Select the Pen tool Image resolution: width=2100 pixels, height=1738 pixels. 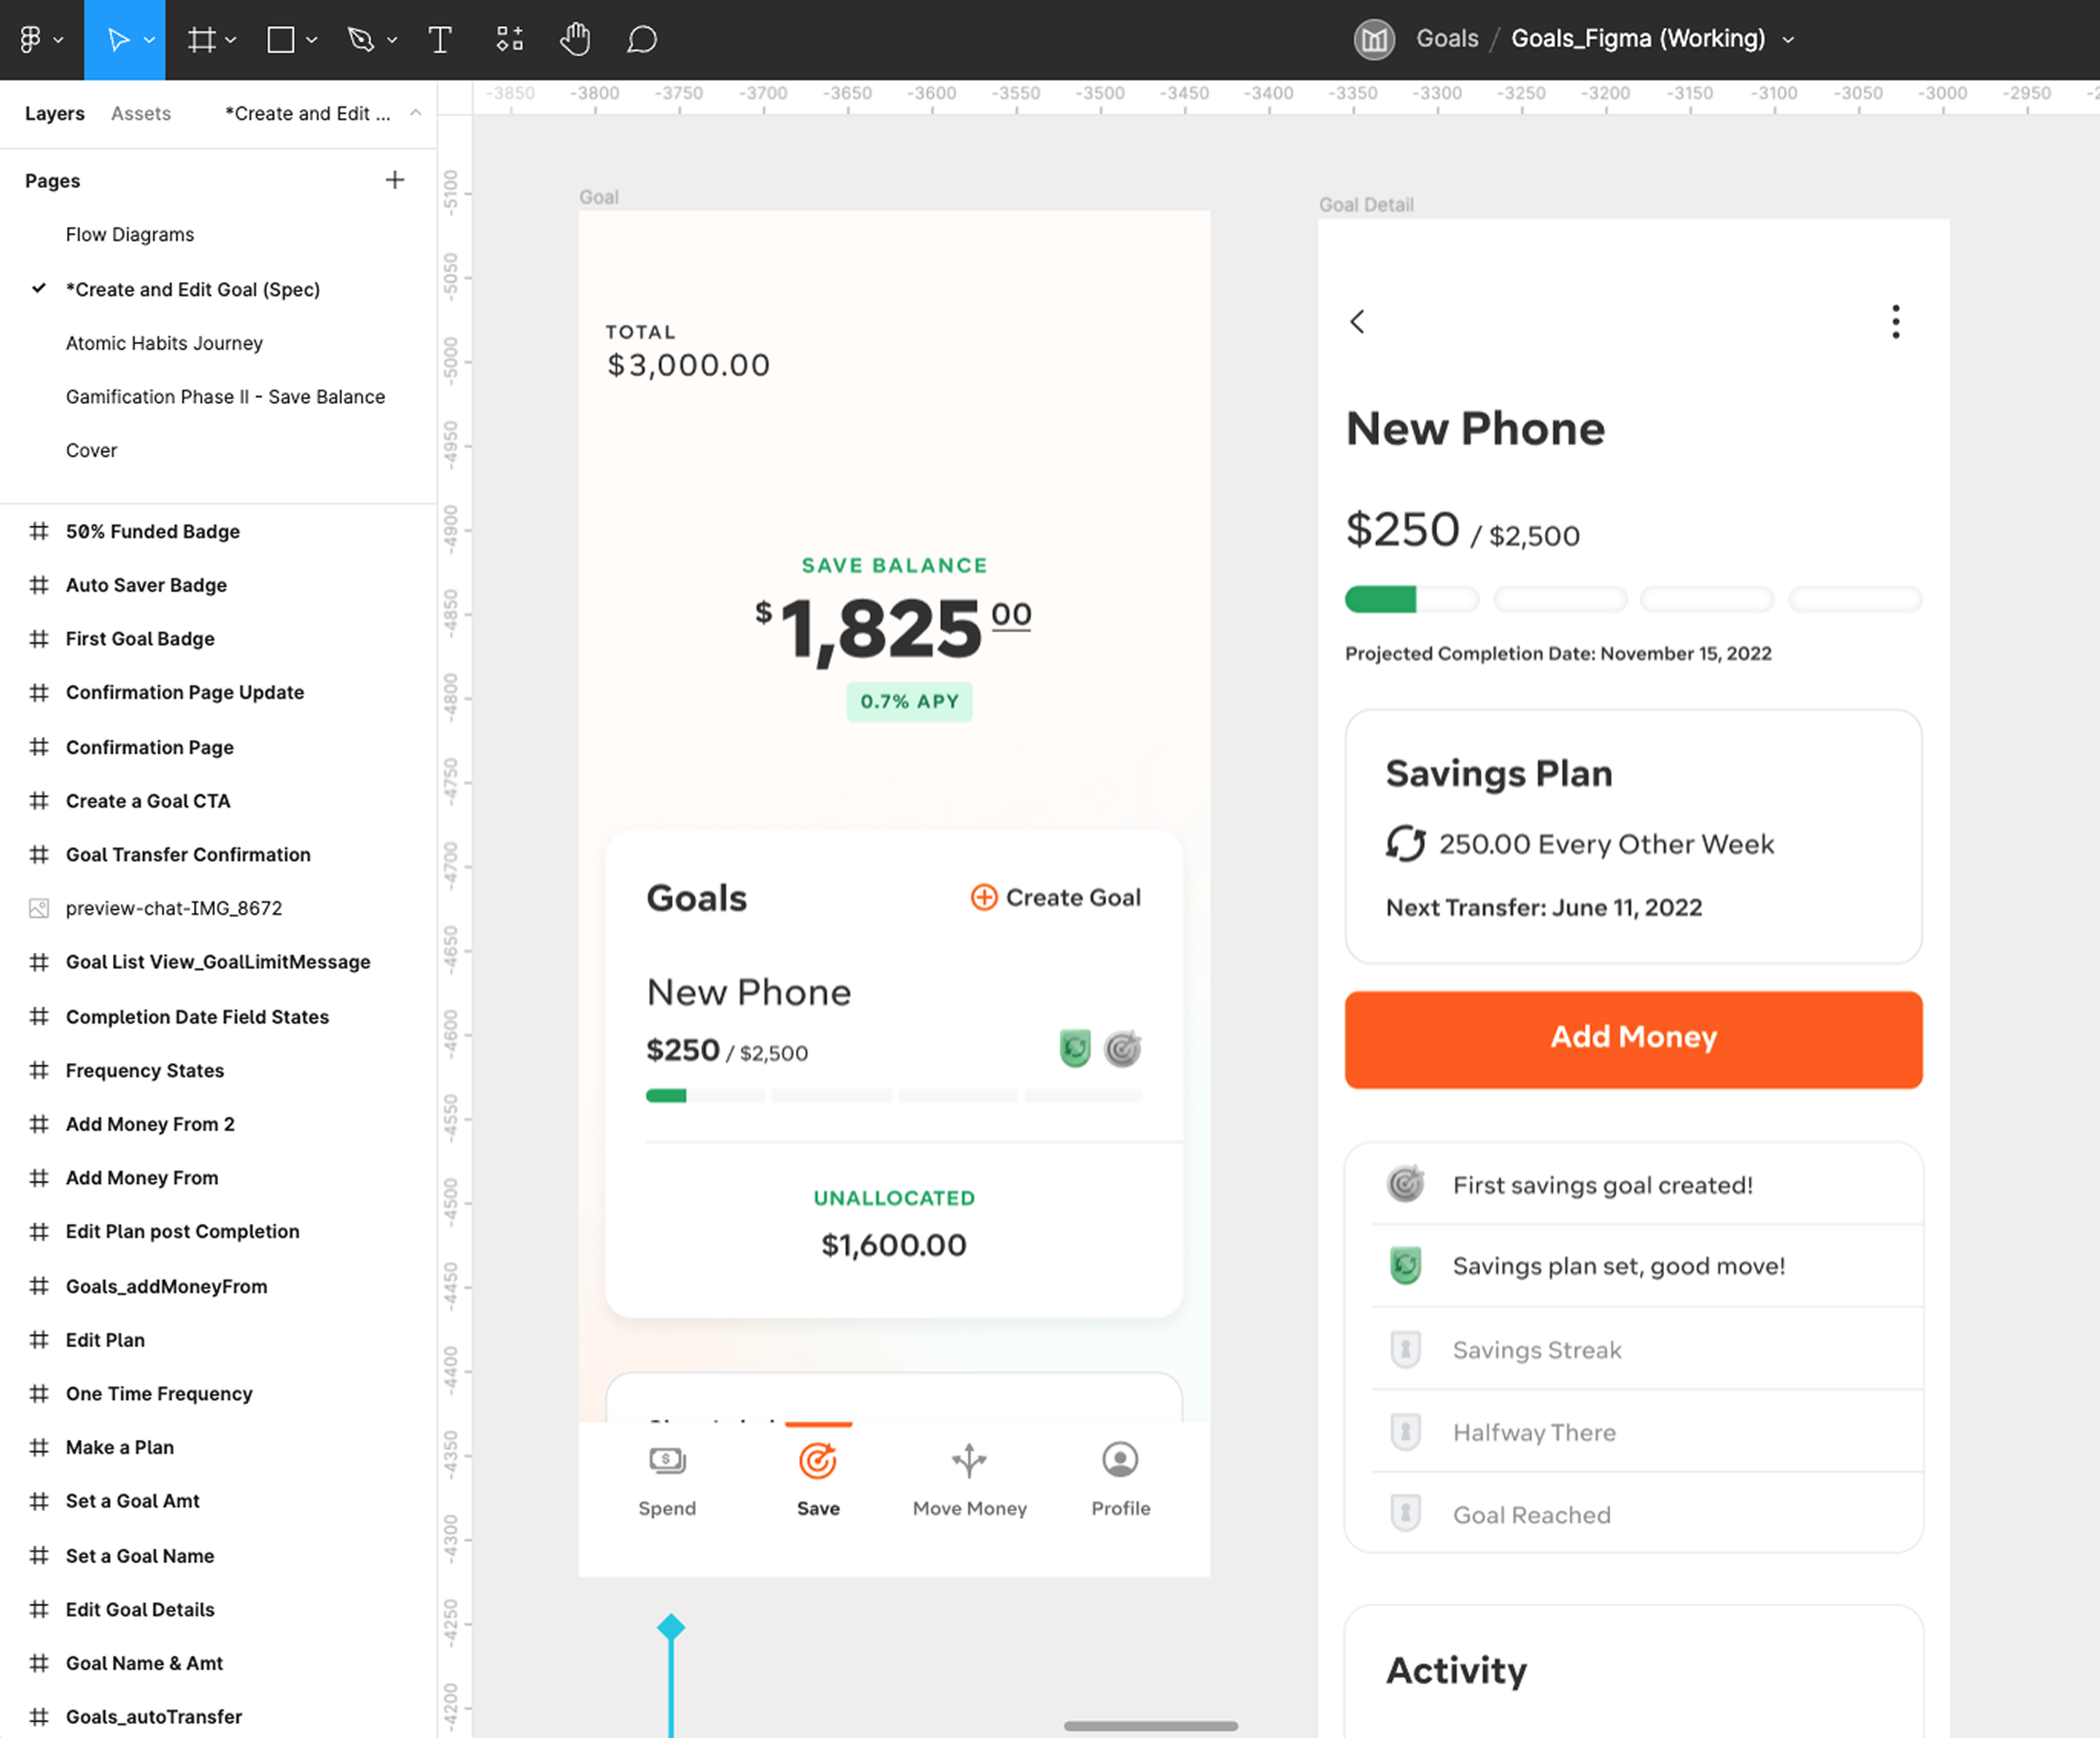point(361,40)
